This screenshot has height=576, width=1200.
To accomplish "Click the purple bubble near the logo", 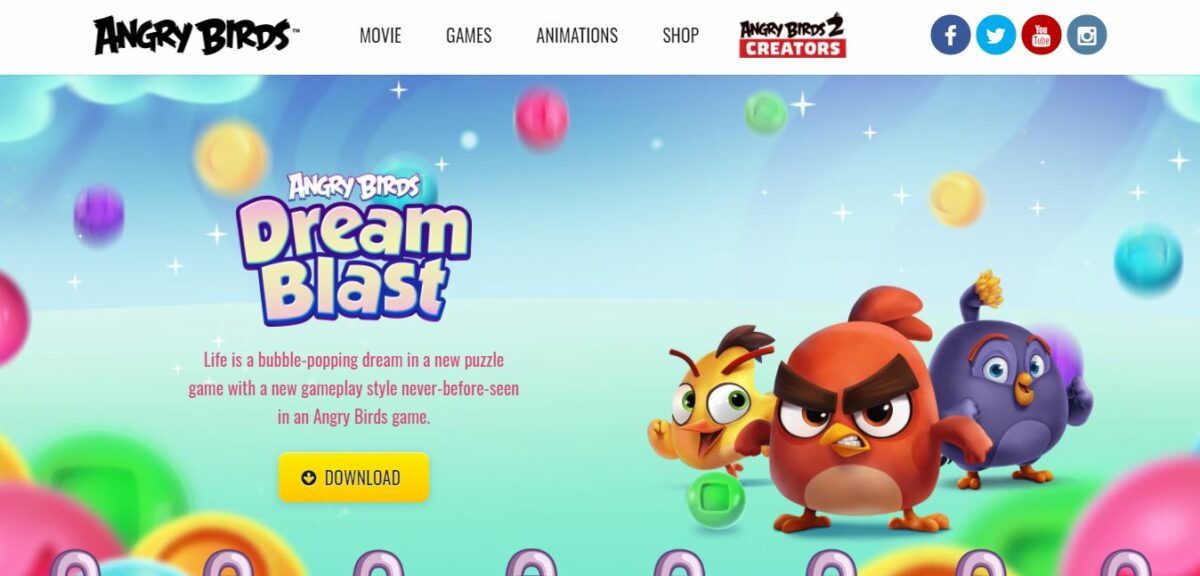I will 99,214.
